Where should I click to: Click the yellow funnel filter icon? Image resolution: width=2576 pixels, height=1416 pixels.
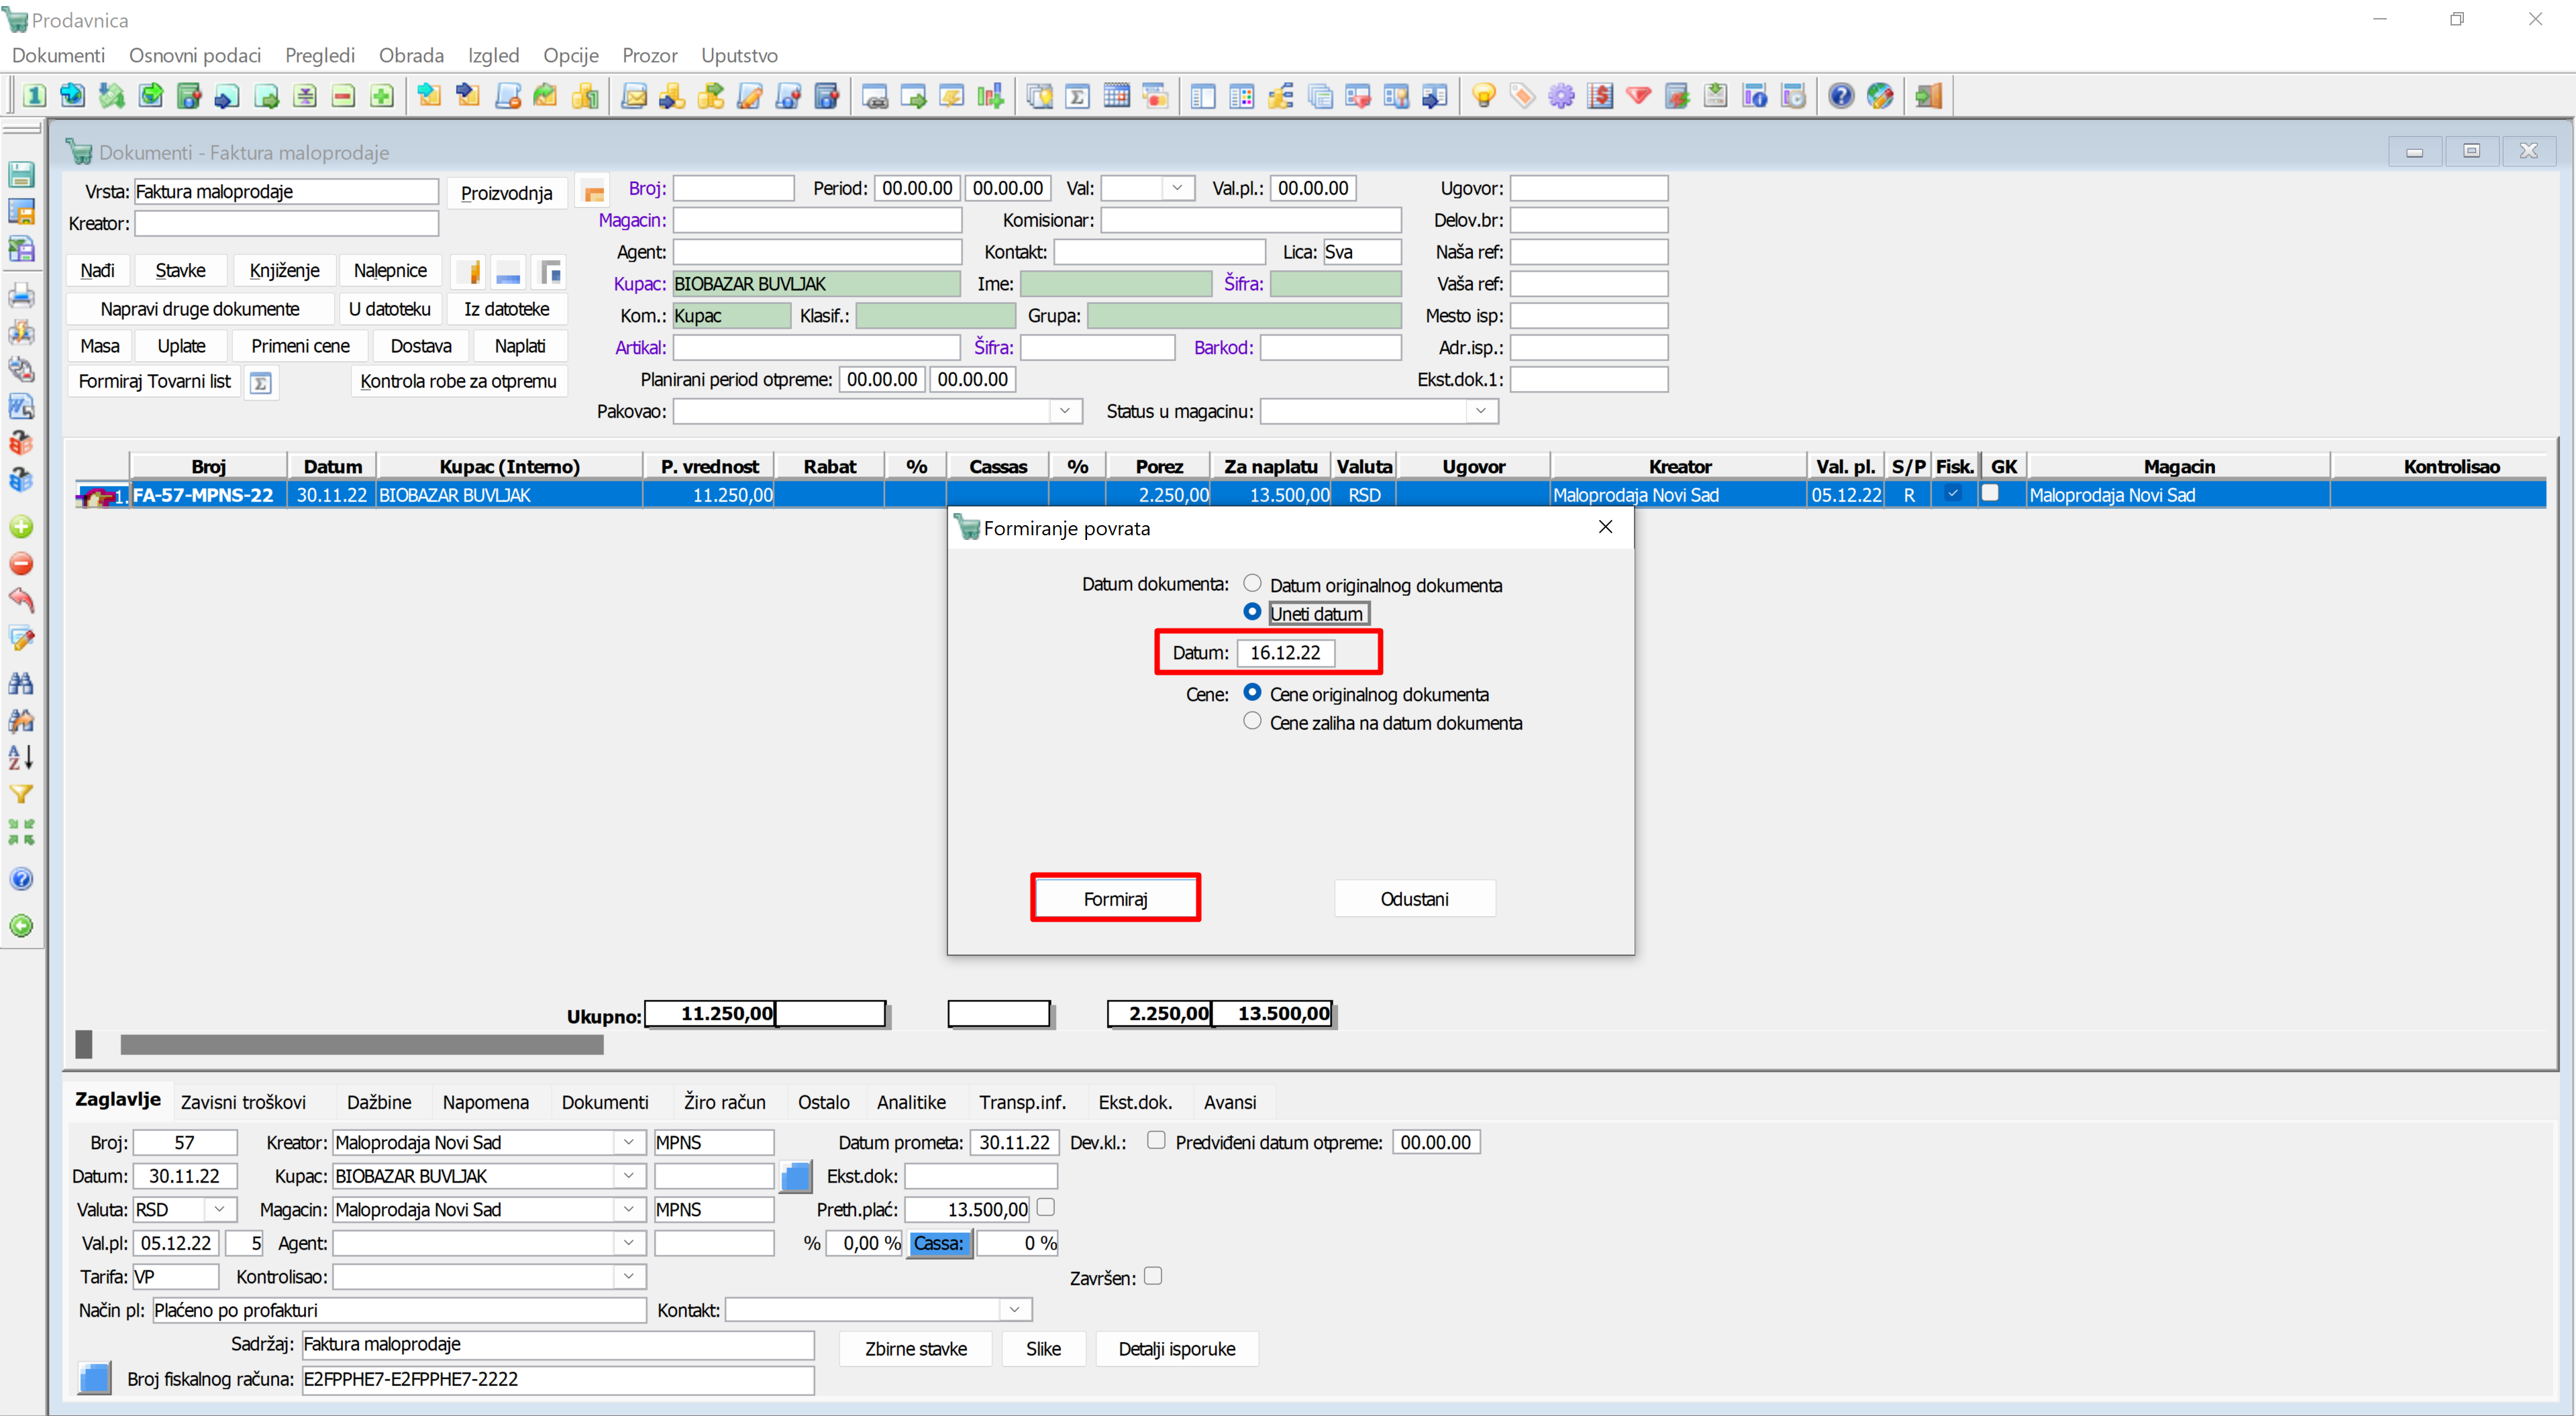(x=21, y=795)
